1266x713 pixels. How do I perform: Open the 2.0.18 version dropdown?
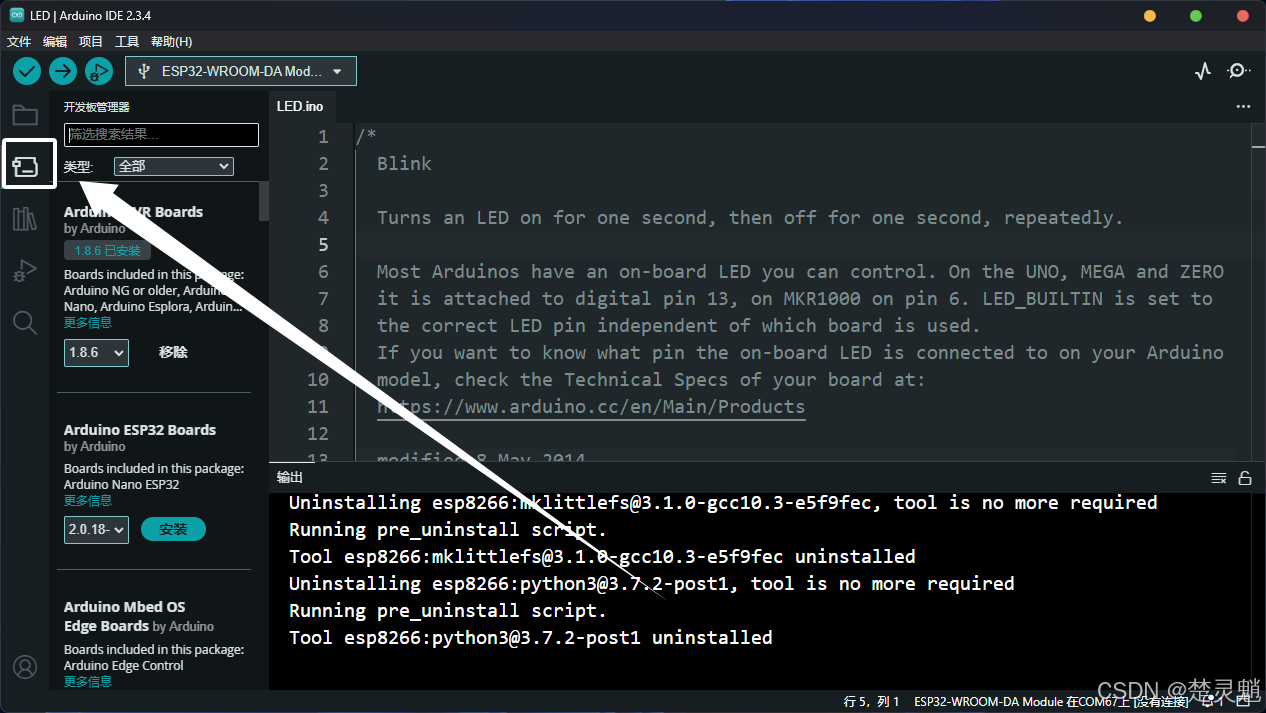(x=96, y=530)
